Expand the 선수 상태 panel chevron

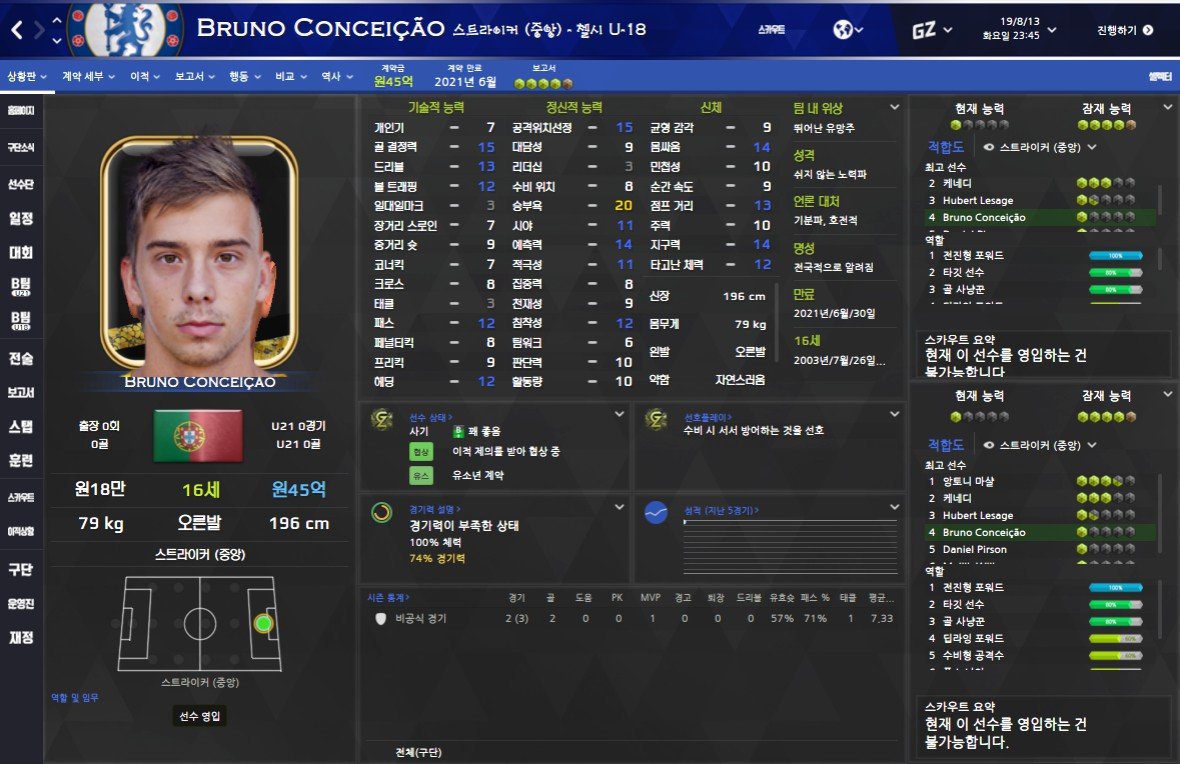click(619, 414)
